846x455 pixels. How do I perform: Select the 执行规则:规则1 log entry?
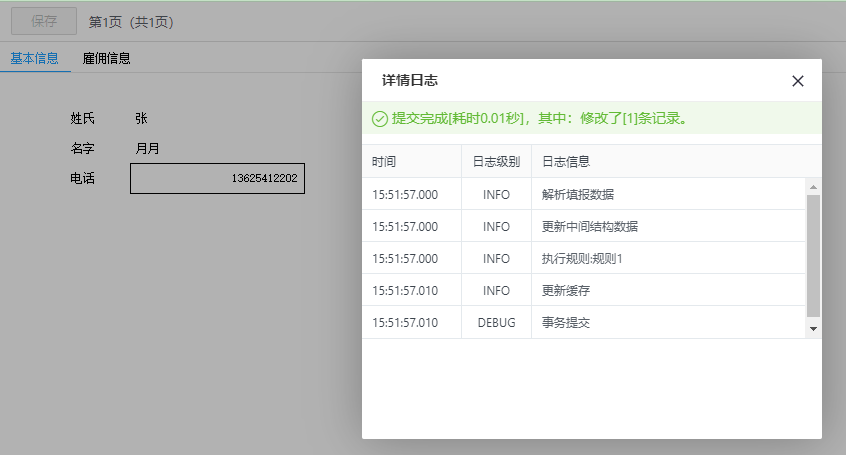coord(582,258)
